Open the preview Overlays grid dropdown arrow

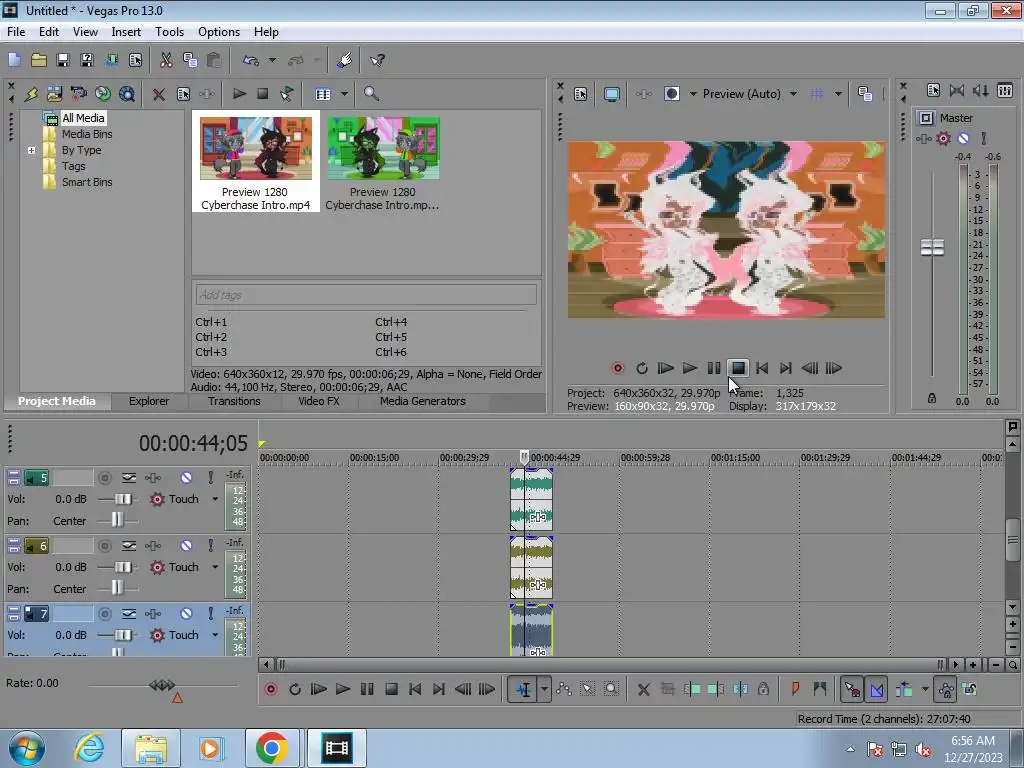click(x=838, y=94)
